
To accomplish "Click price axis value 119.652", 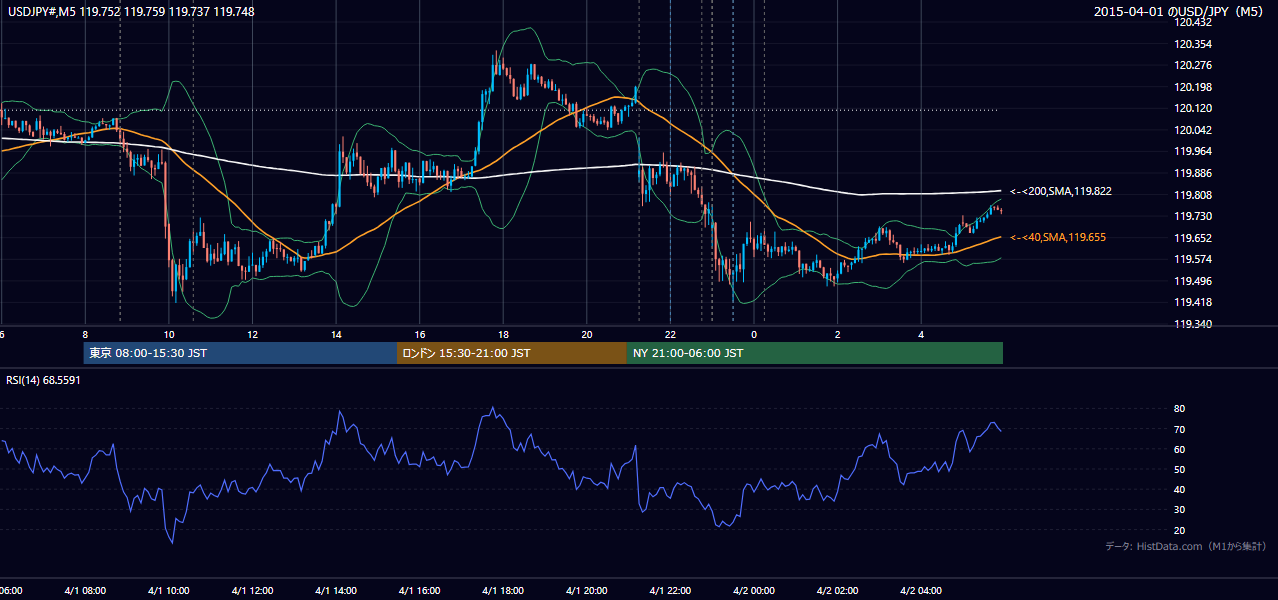I will pos(1192,238).
